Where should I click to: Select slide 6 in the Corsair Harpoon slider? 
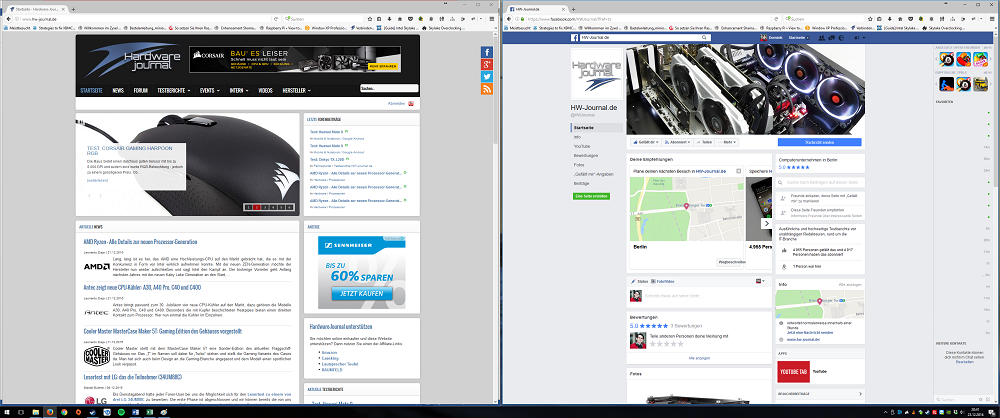(290, 207)
